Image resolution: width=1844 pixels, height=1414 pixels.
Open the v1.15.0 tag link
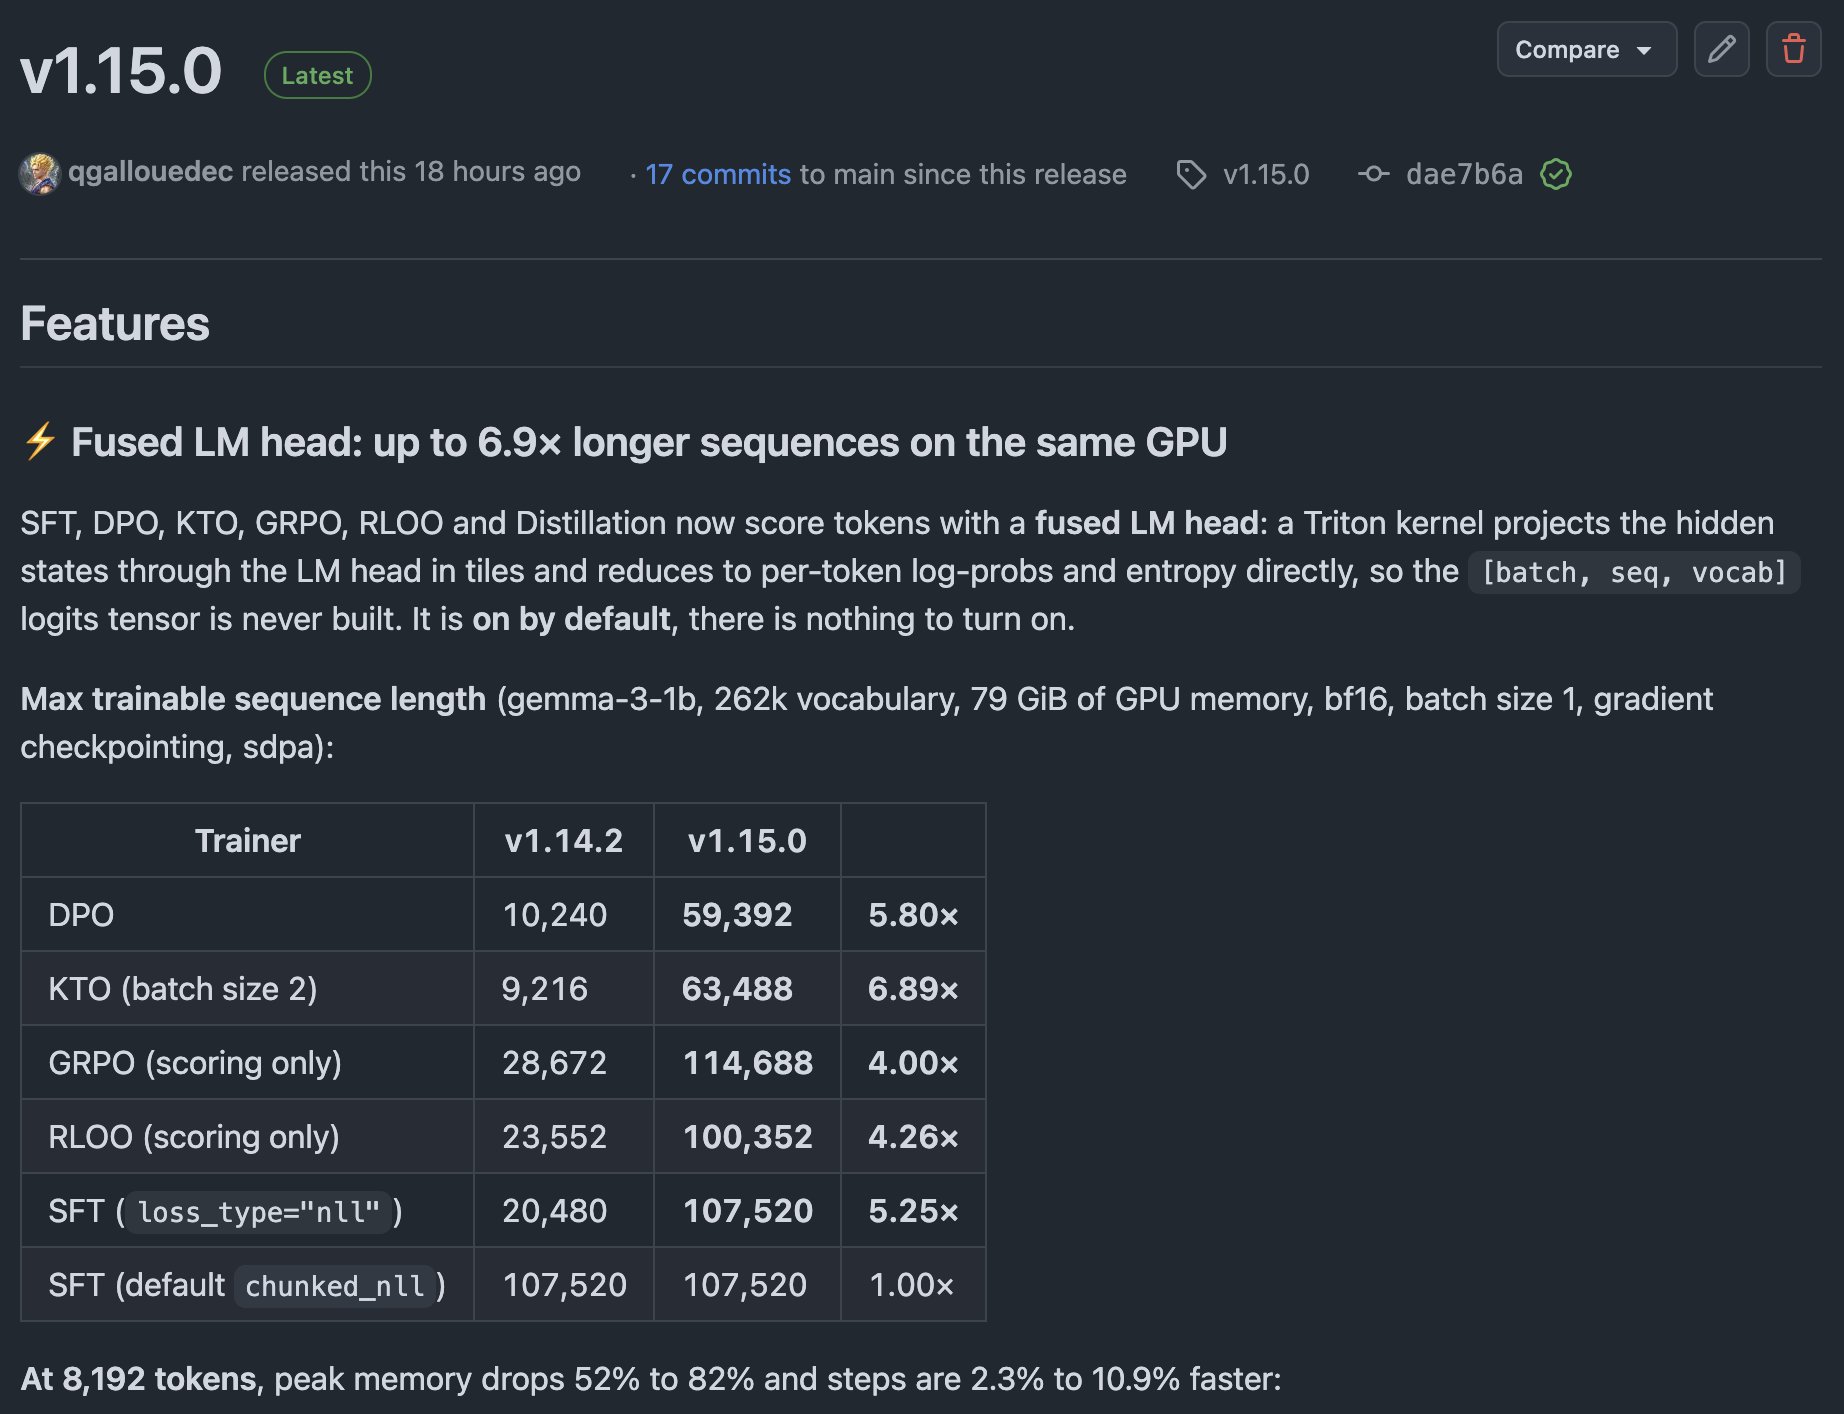click(1265, 174)
